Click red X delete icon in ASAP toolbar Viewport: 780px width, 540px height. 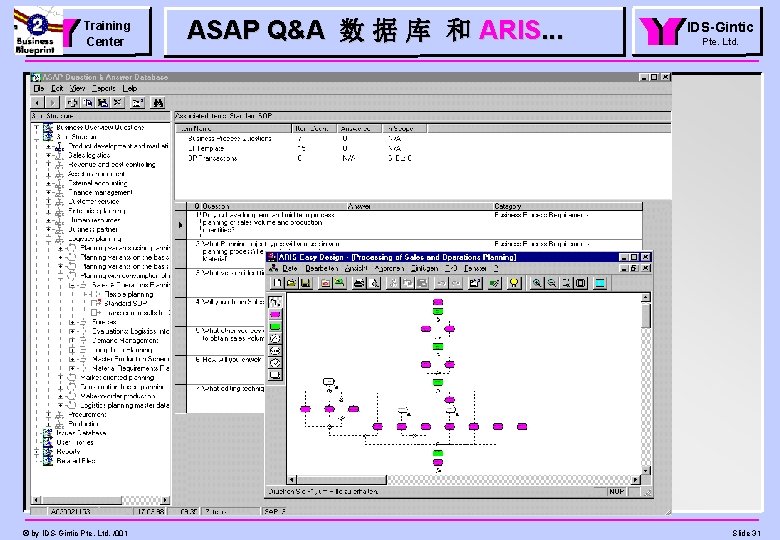pyautogui.click(x=117, y=102)
